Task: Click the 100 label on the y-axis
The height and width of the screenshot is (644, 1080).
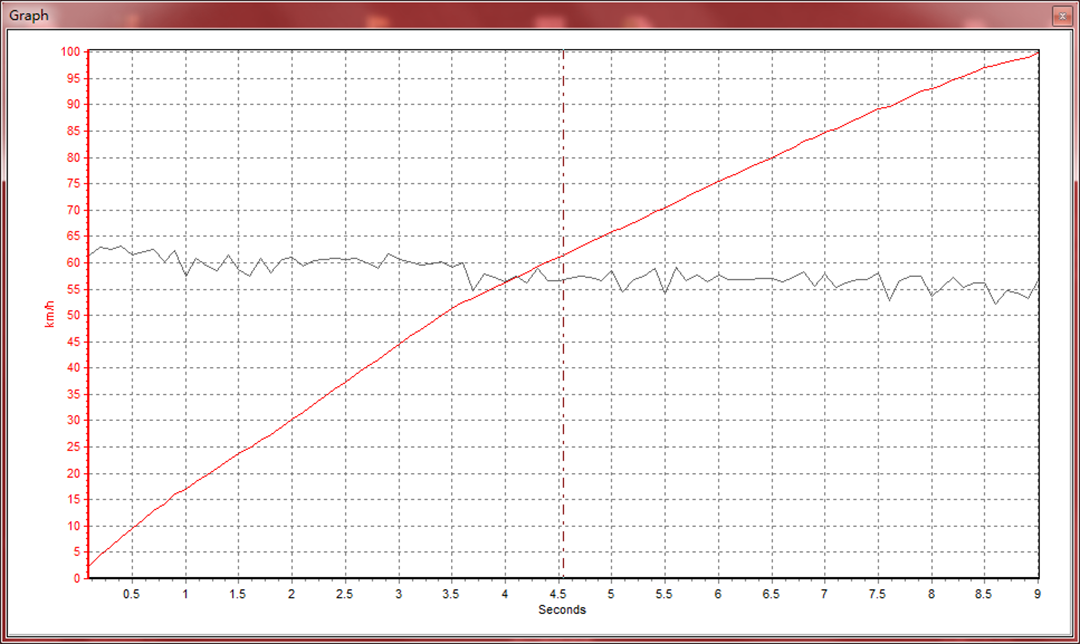Action: (x=70, y=52)
